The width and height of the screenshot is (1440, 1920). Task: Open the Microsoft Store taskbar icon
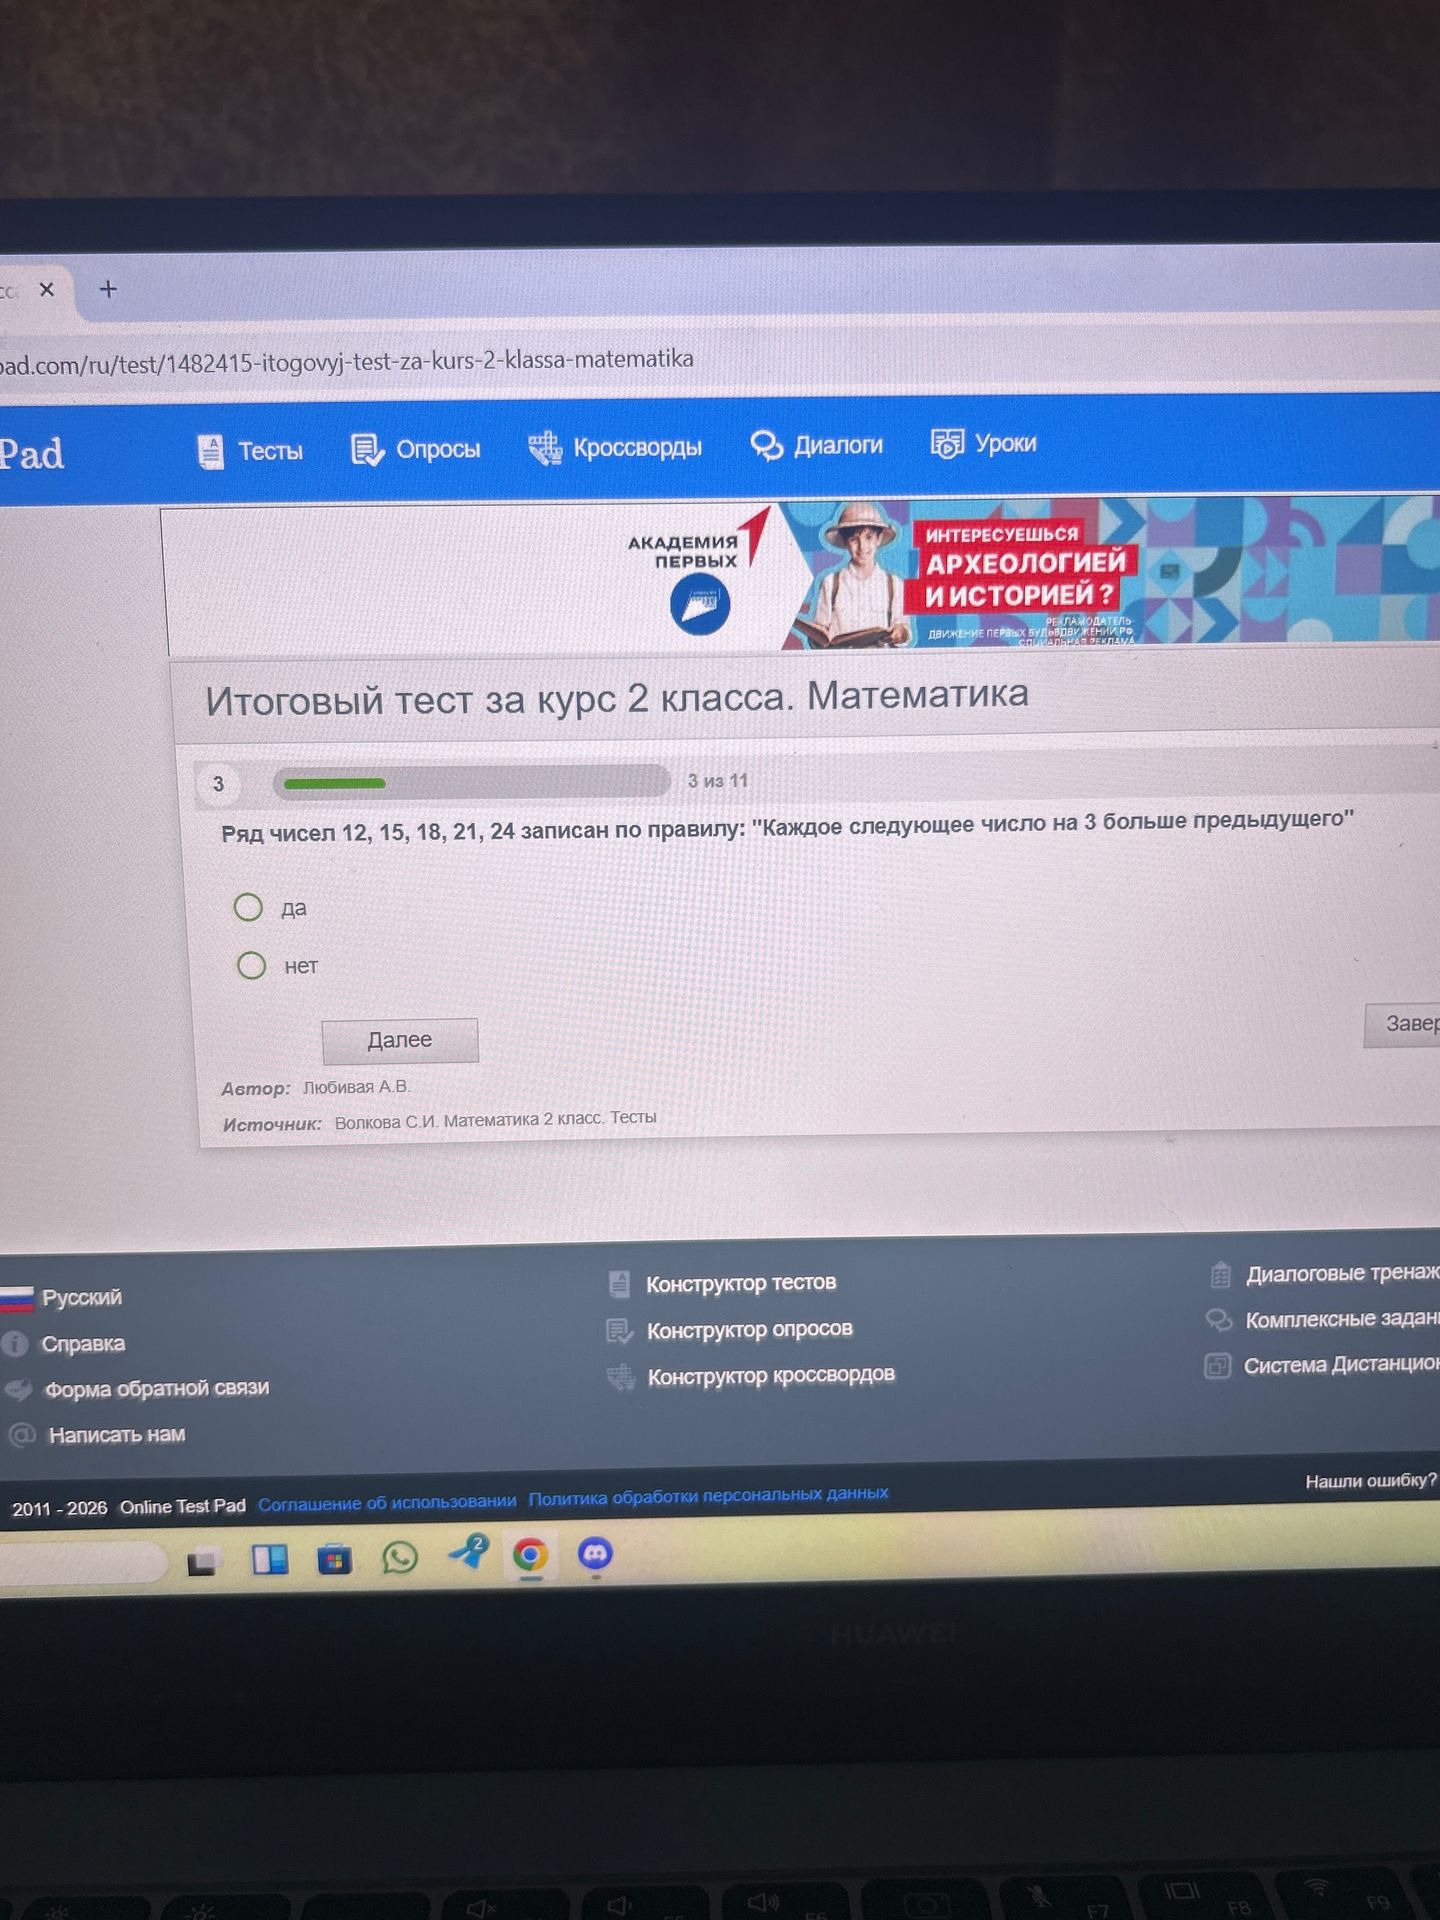pyautogui.click(x=335, y=1559)
